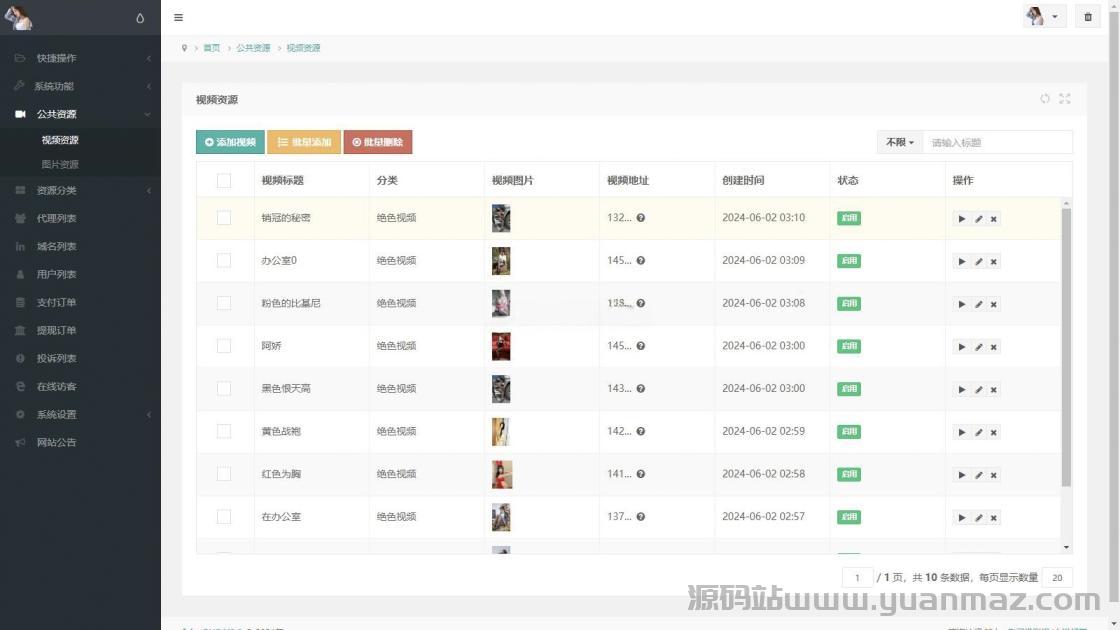Viewport: 1120px width, 630px height.
Task: Play the video in the 销冠的秘密 row
Action: coord(961,219)
